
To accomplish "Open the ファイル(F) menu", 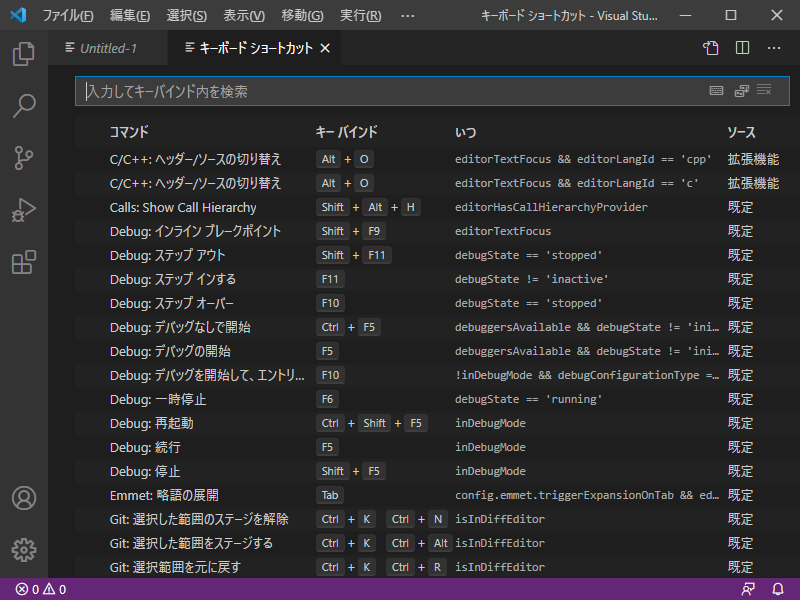I will [68, 16].
